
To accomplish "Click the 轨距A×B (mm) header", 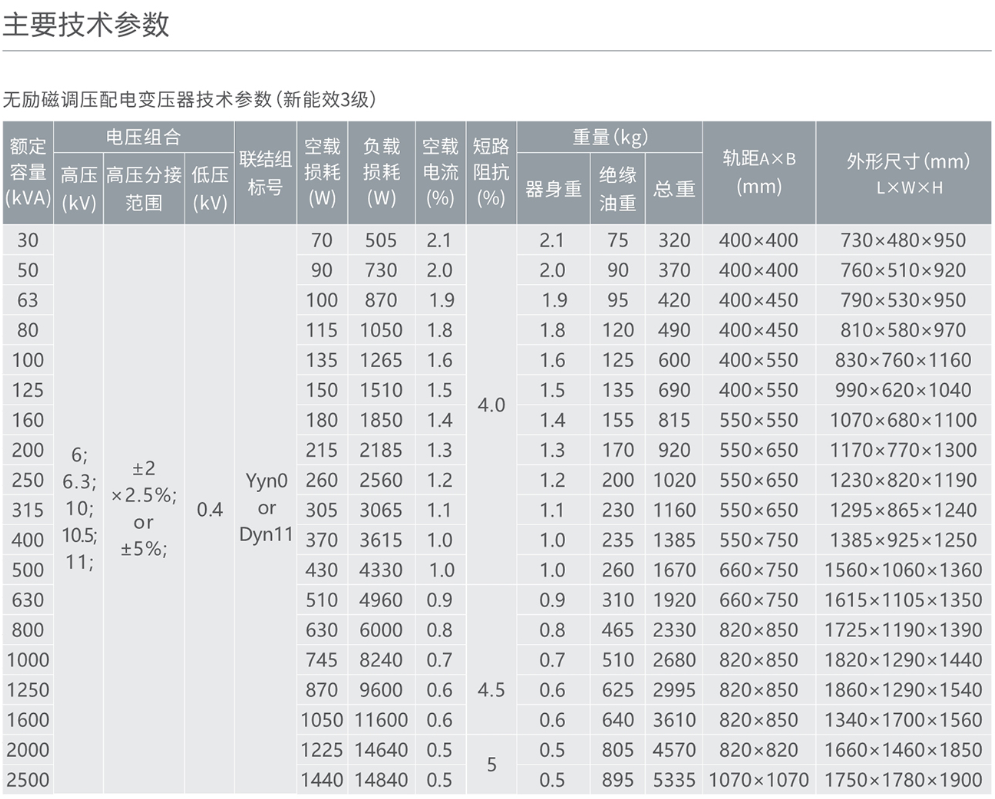I will point(759,173).
